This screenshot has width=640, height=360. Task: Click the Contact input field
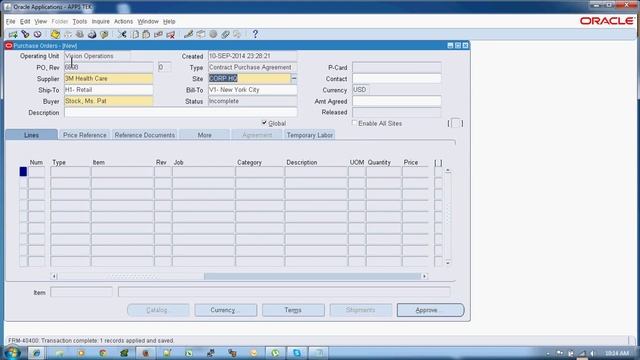[x=397, y=78]
